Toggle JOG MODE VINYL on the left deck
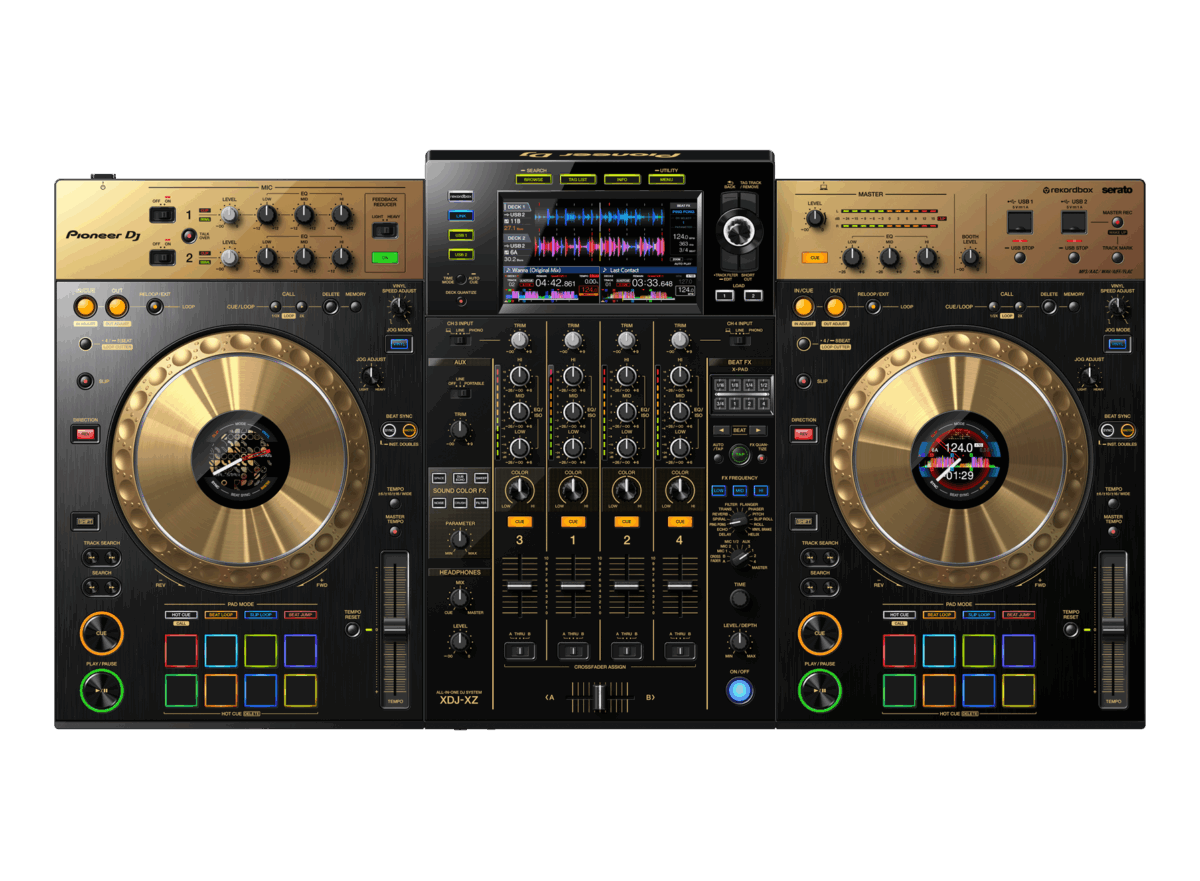Image resolution: width=1200 pixels, height=881 pixels. 399,345
